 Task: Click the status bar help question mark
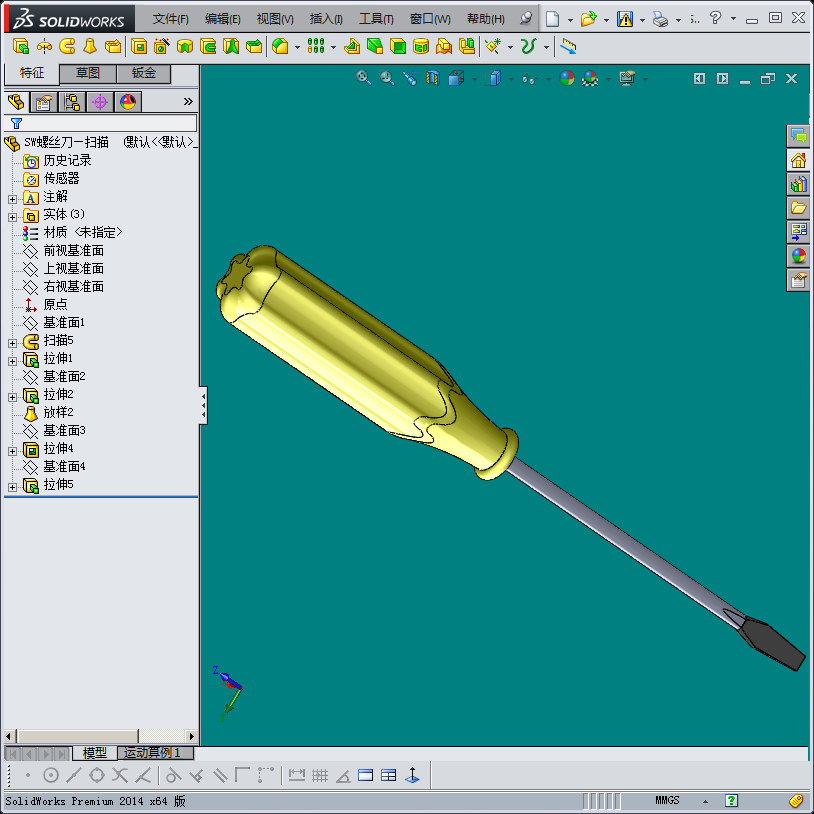[731, 801]
